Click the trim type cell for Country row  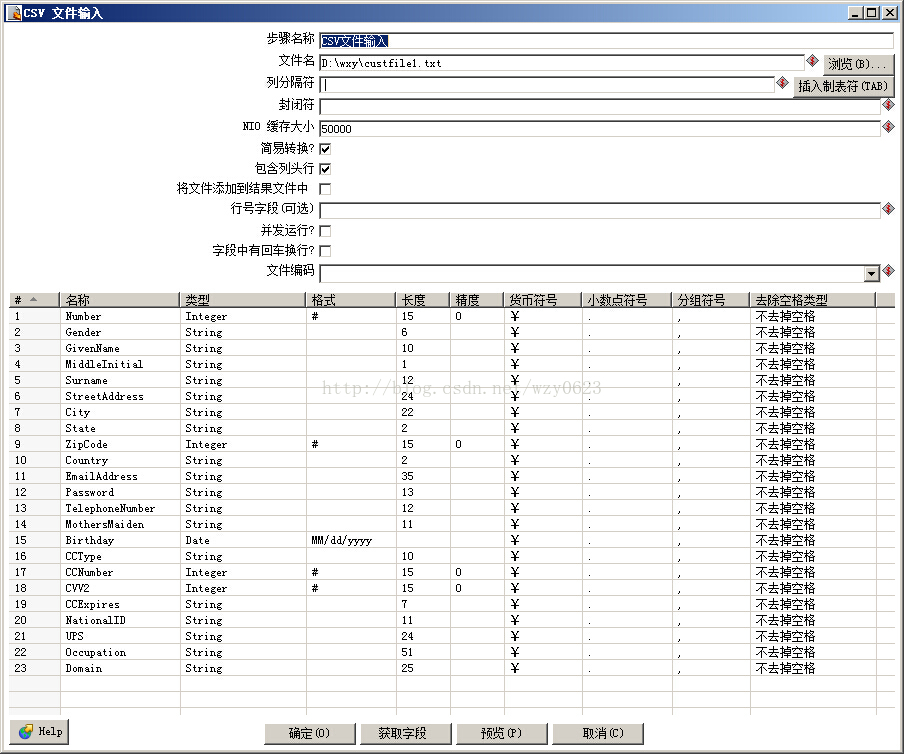(x=813, y=460)
